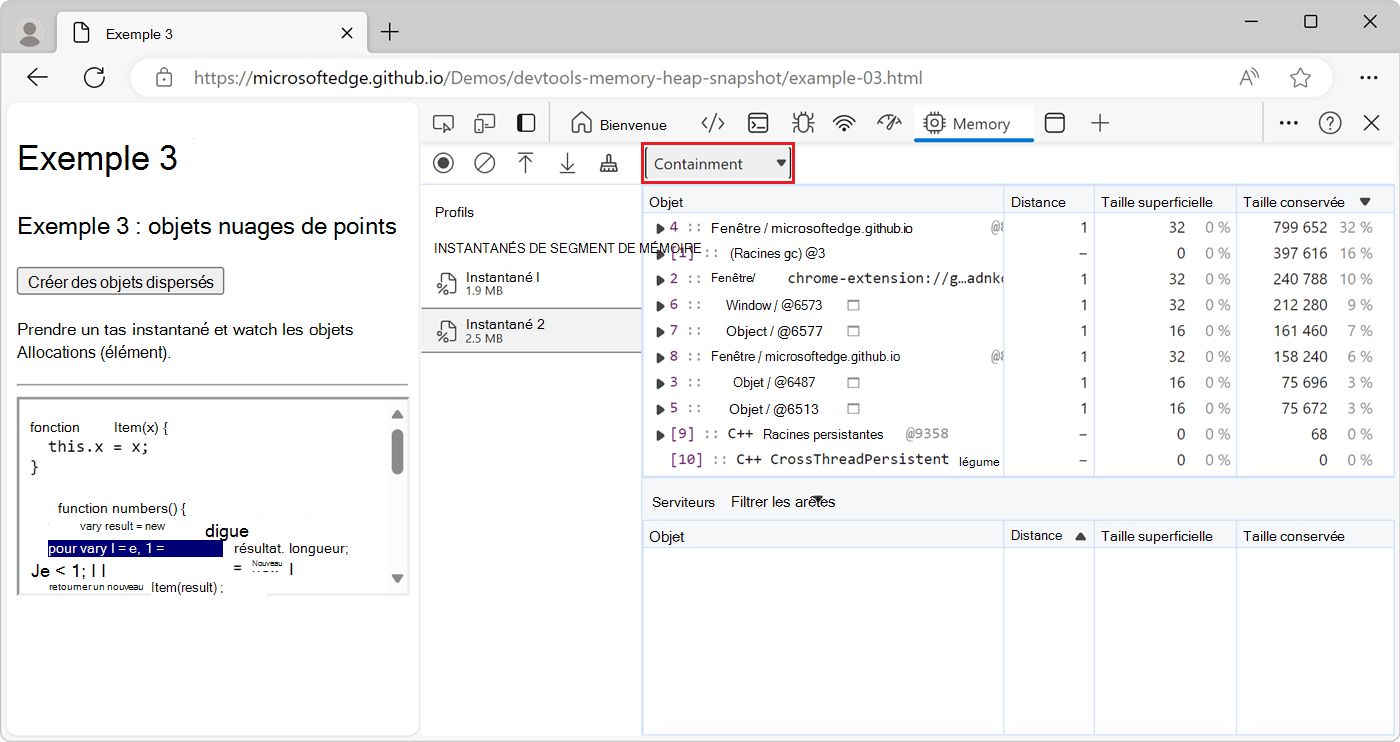
Task: Select the Instantané 1 snapshot
Action: click(x=502, y=283)
